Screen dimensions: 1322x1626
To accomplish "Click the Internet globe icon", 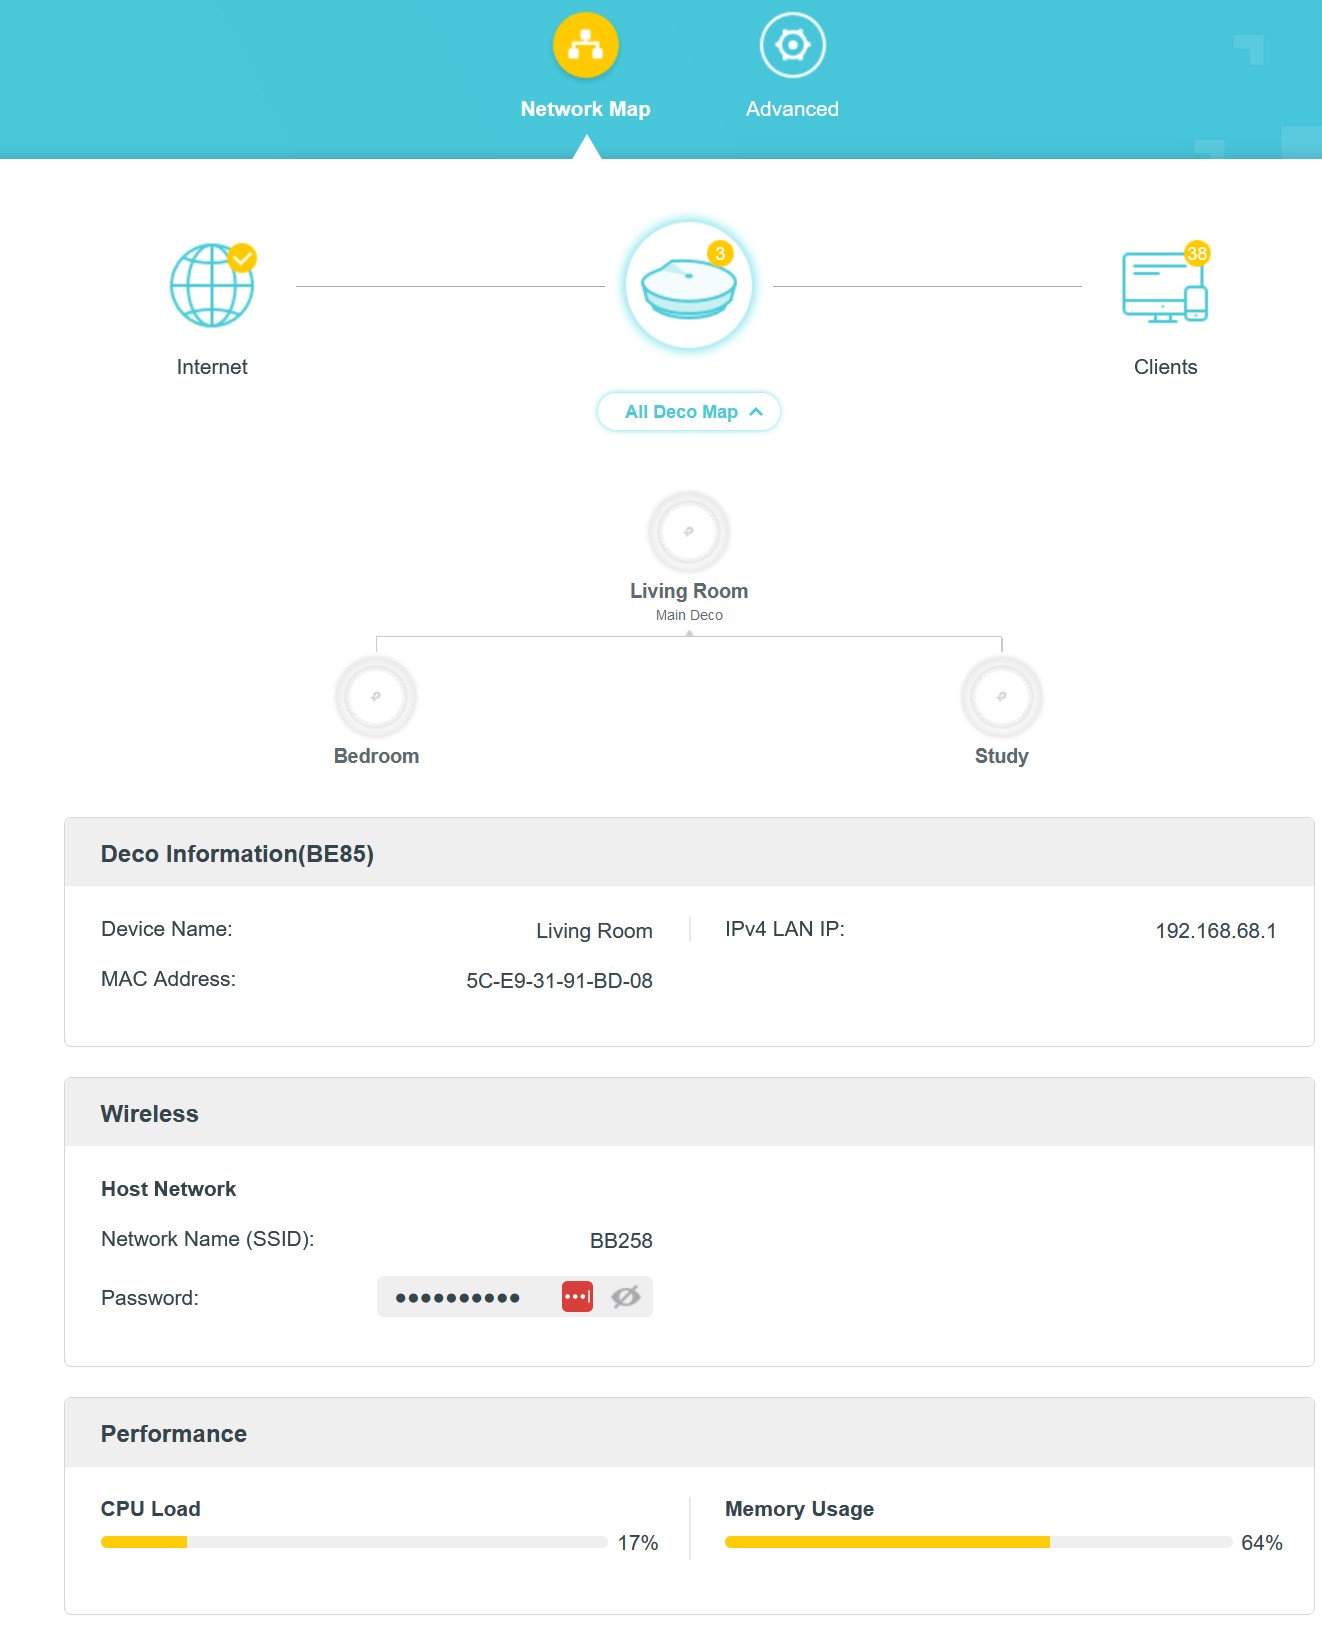I will 211,286.
